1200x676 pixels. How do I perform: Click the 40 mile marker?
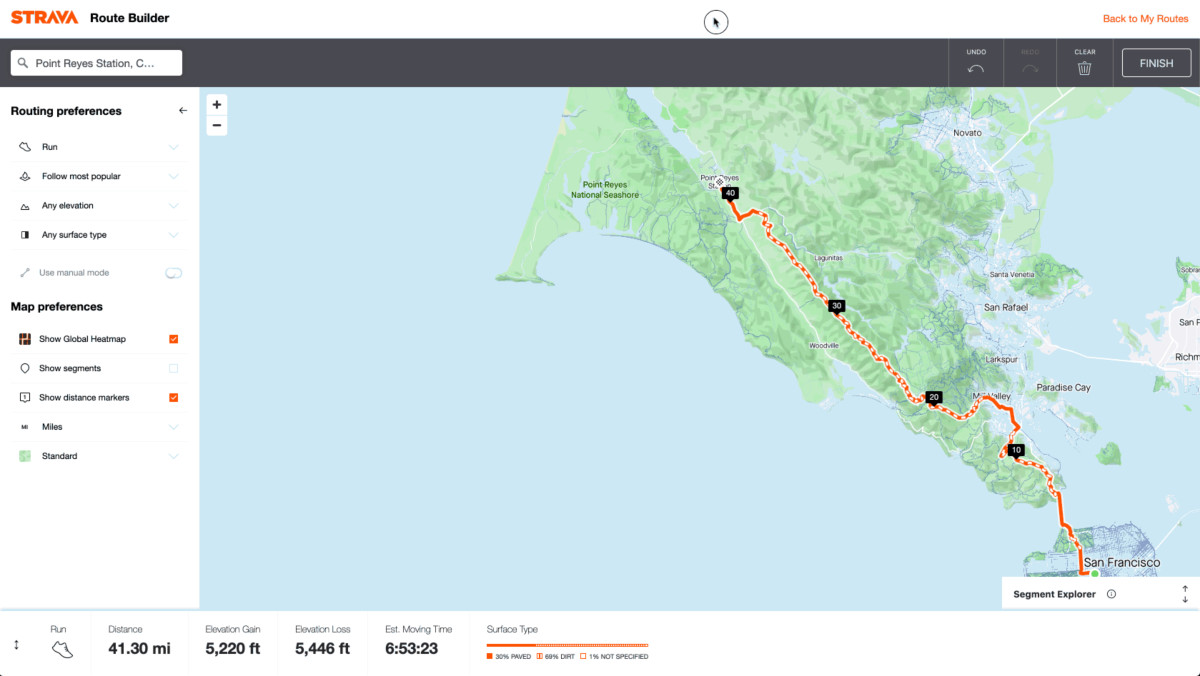[x=731, y=193]
